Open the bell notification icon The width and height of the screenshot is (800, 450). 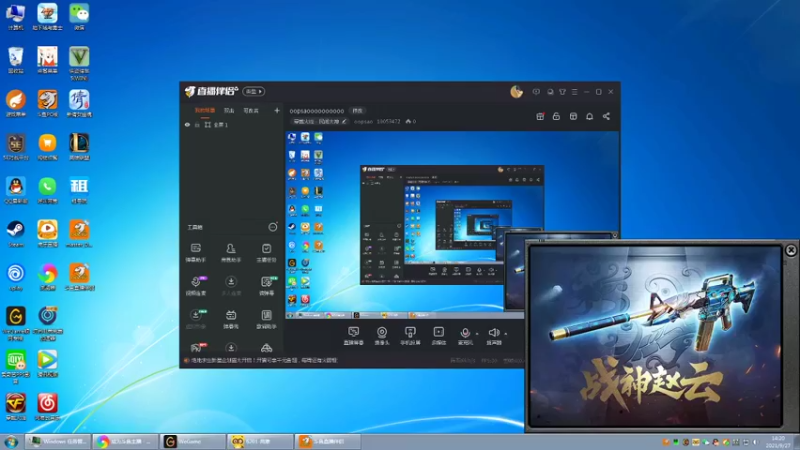[589, 116]
